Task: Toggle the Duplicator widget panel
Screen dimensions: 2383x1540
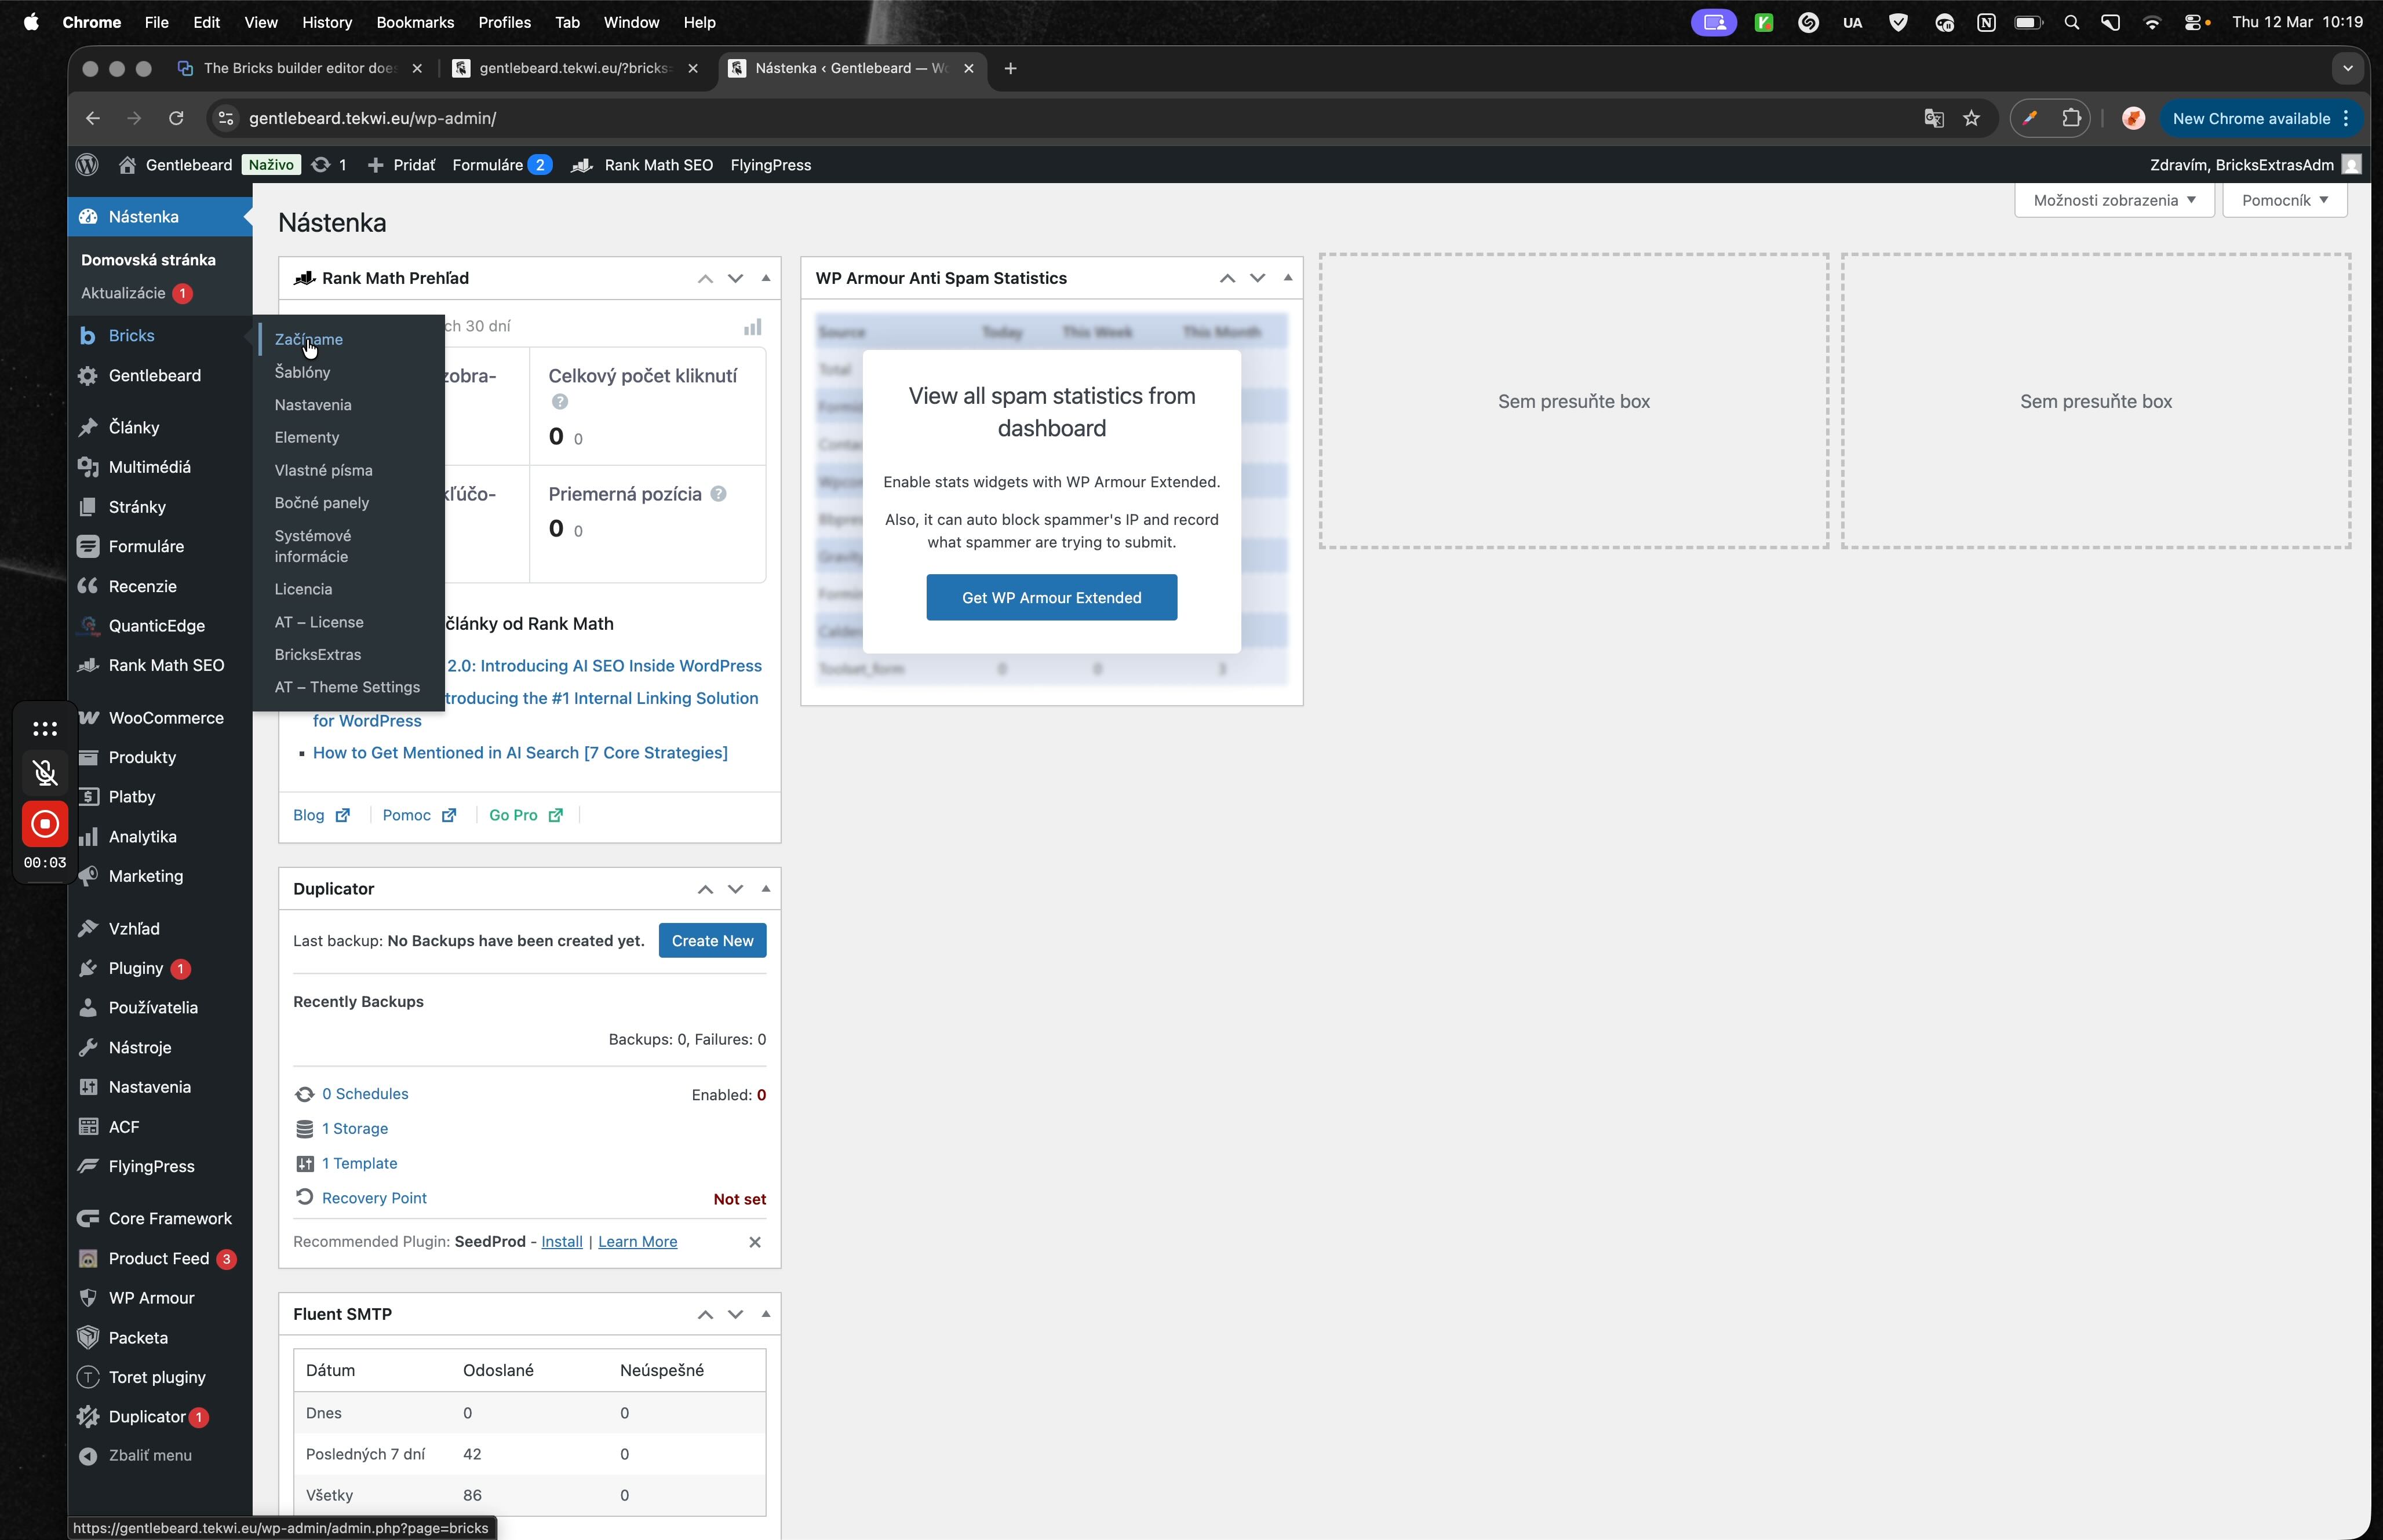Action: click(766, 889)
